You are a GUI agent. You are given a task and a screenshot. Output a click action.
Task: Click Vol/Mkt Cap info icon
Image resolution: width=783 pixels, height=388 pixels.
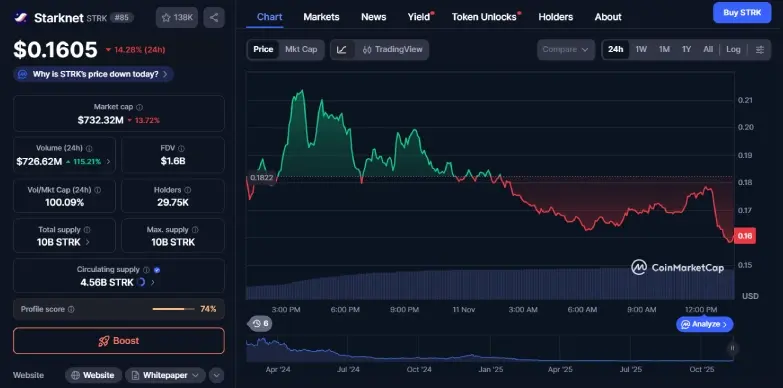coord(97,190)
